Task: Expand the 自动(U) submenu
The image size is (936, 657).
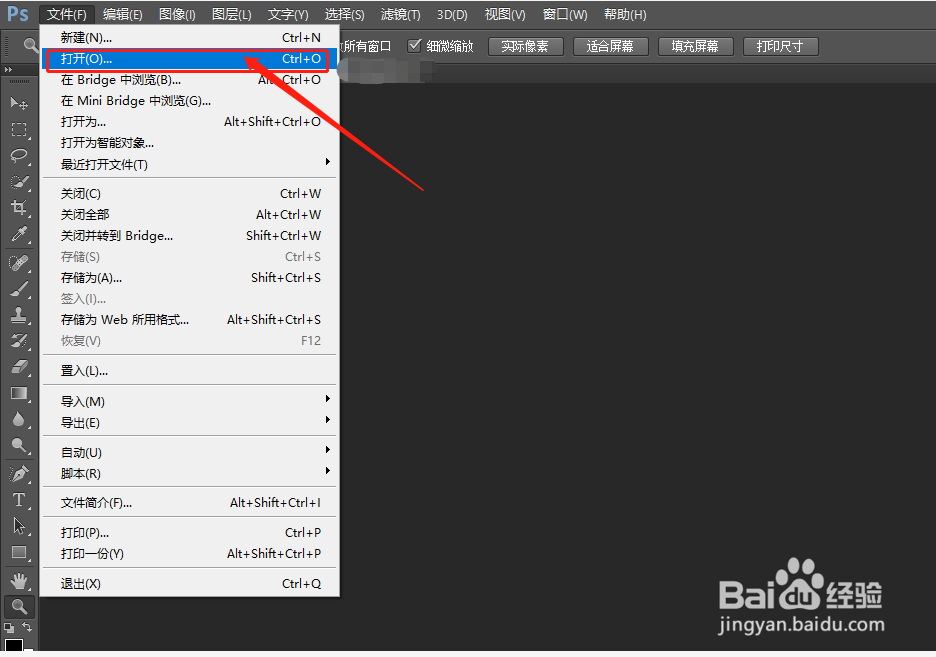Action: [x=189, y=452]
